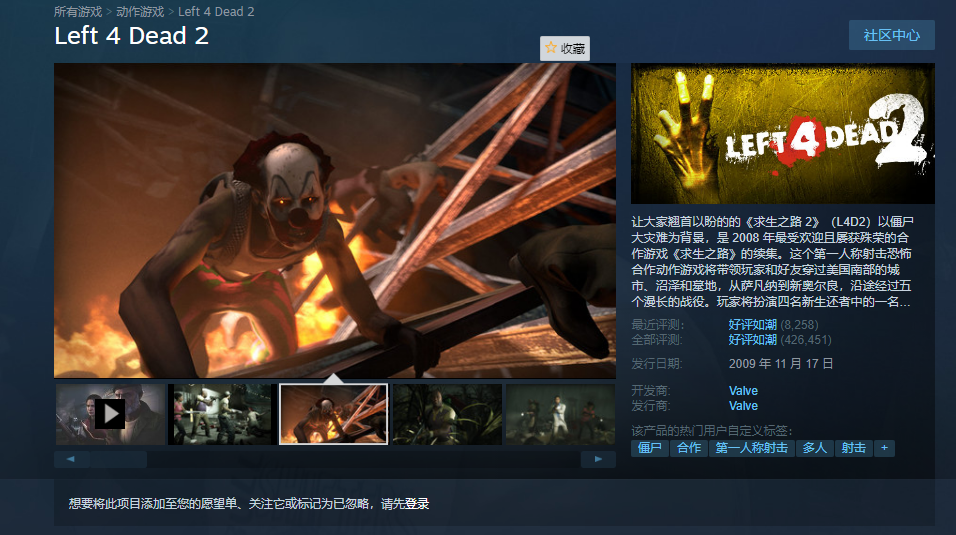The height and width of the screenshot is (535, 956).
Task: Click the release date 2009 年 11 月 17 日
Action: 780,364
